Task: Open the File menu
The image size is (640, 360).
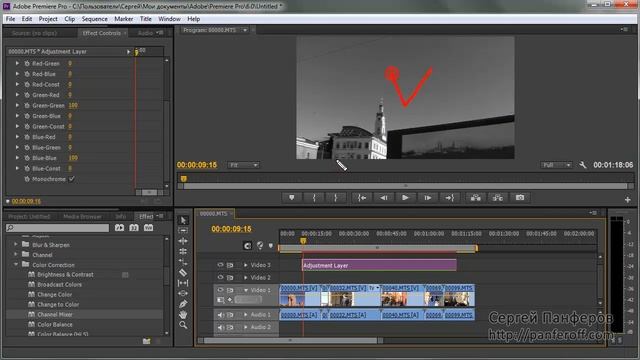Action: coord(10,19)
